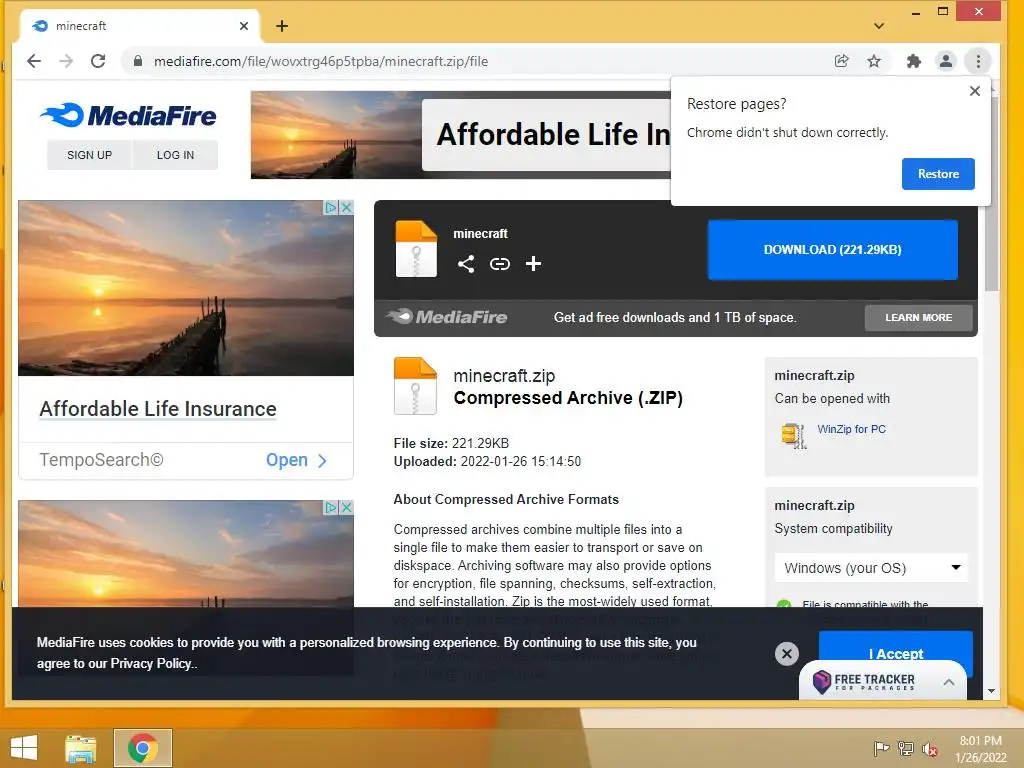Click the MediaFire logo
The height and width of the screenshot is (768, 1024).
128,116
